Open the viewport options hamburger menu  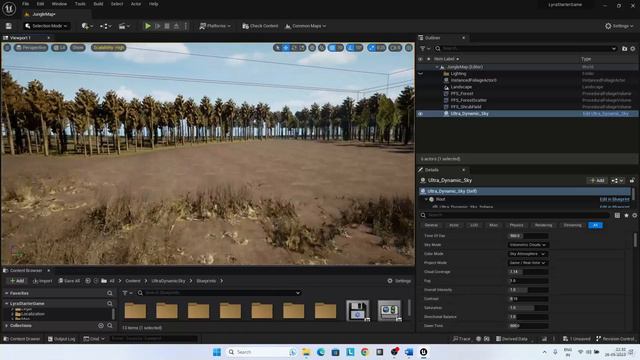pos(7,48)
